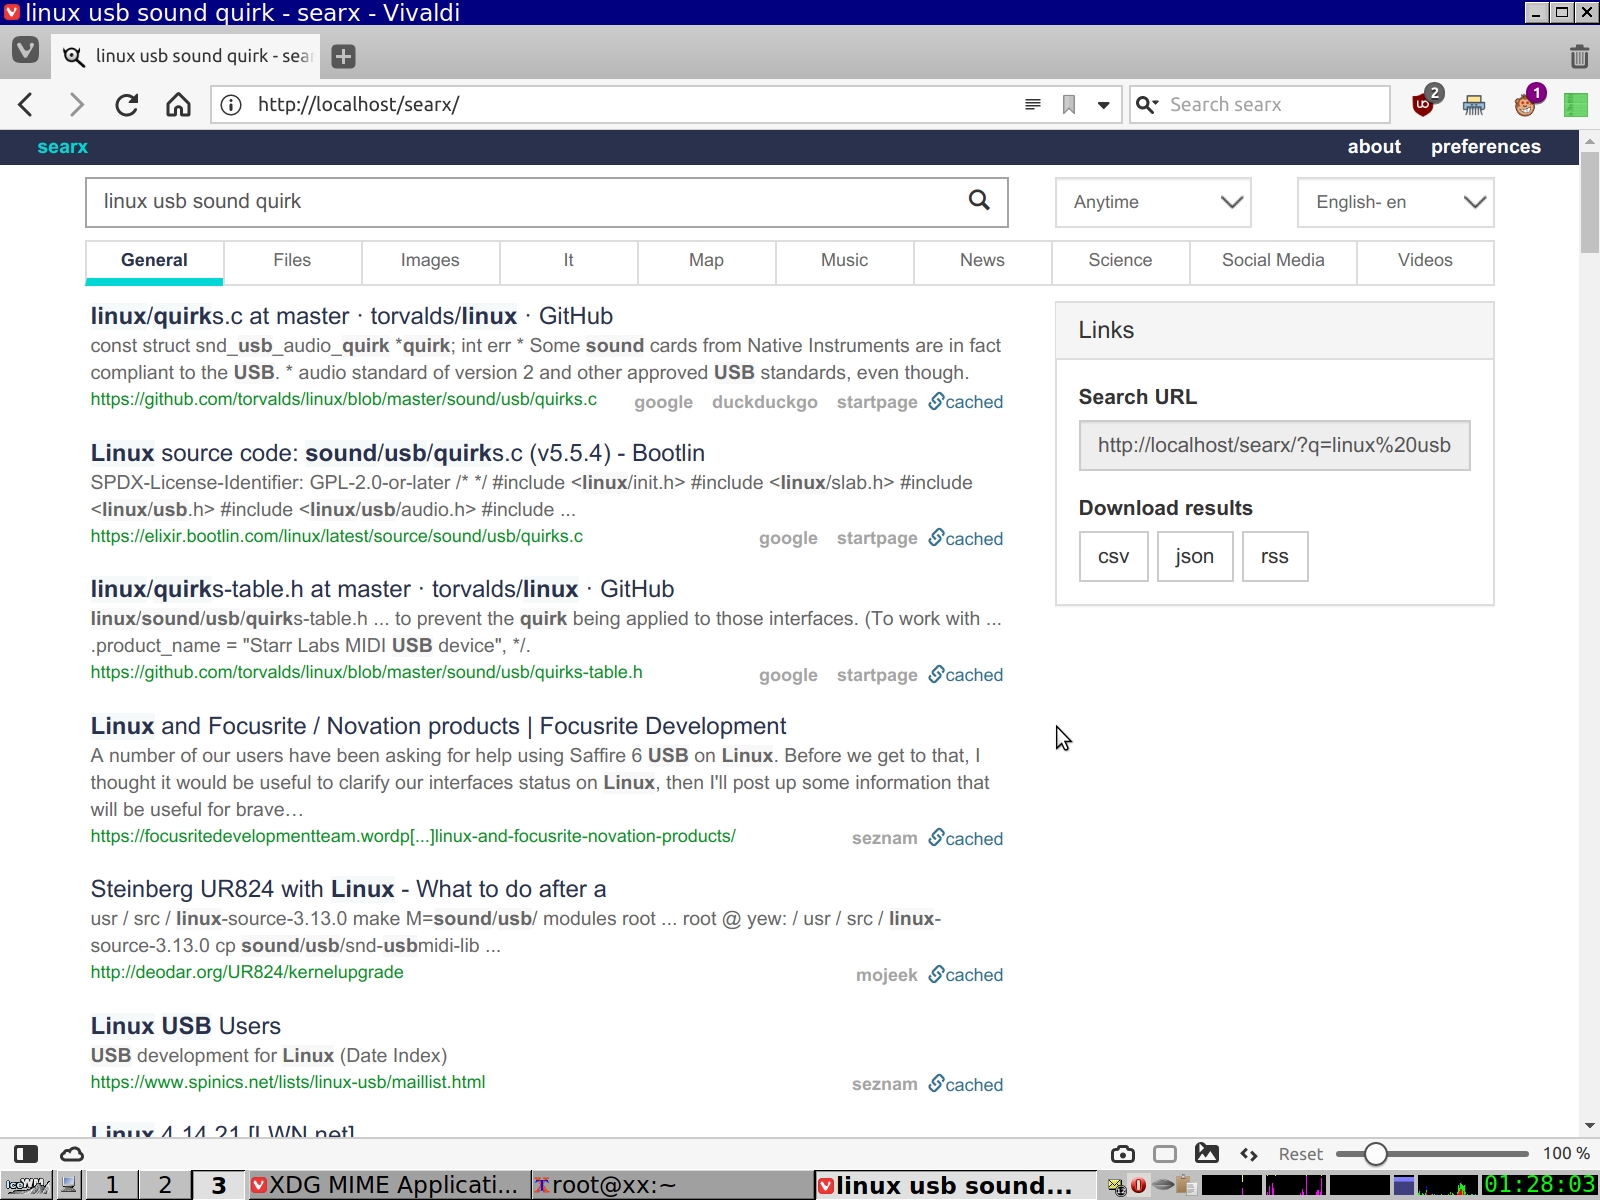
Task: Click the capture page camera icon
Action: 1122,1154
